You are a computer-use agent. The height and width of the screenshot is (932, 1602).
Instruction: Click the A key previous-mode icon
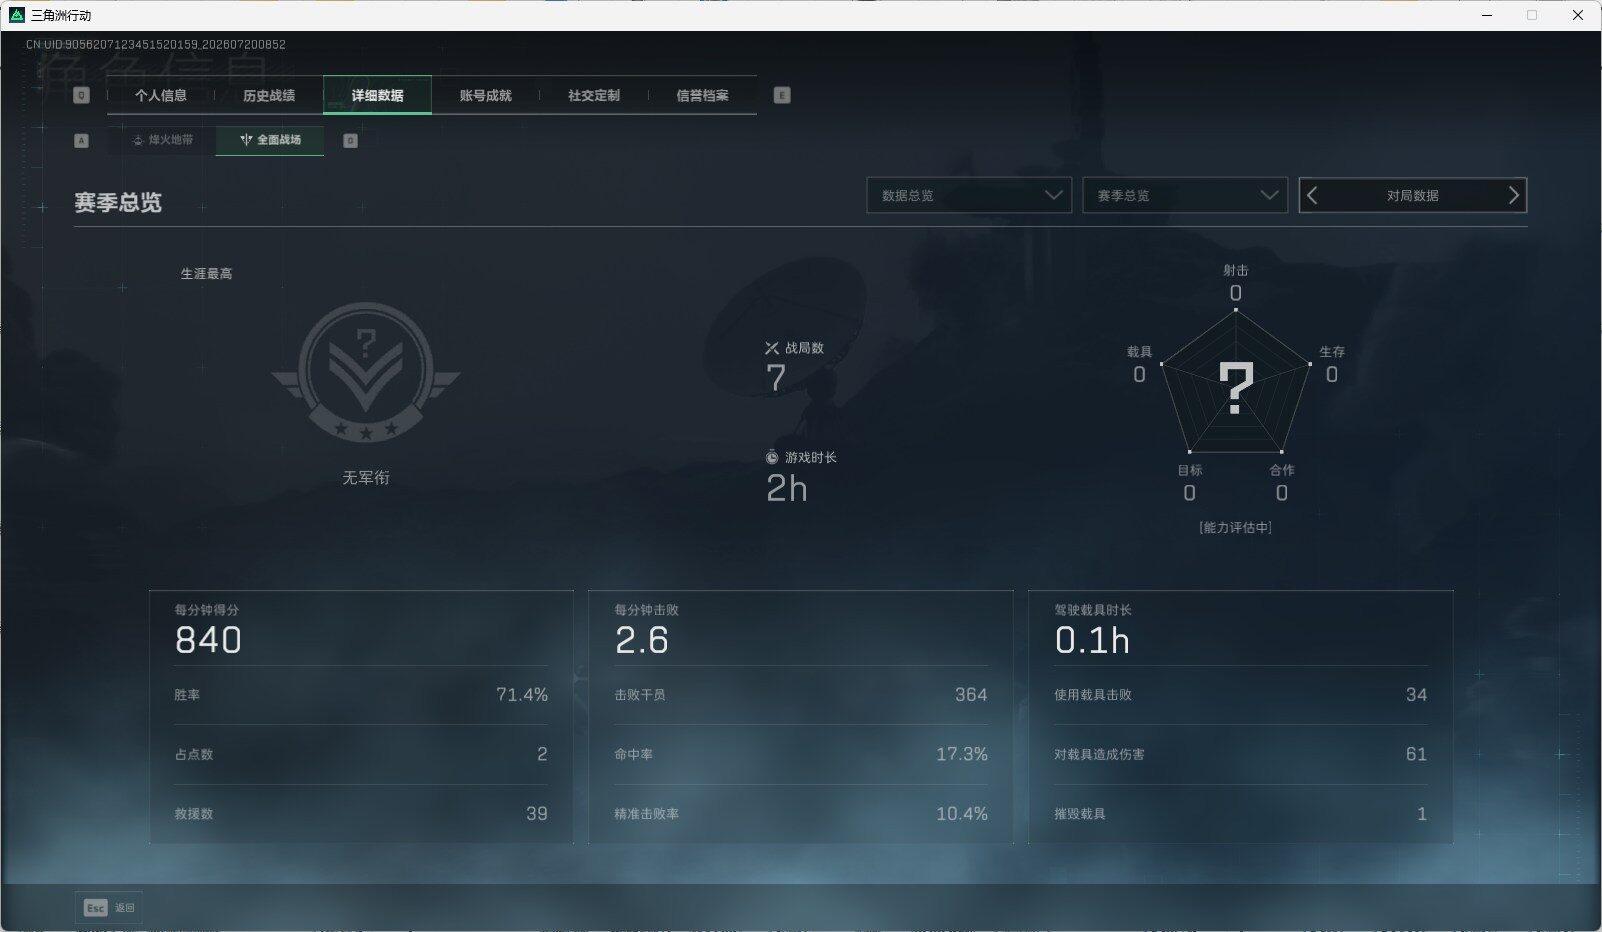82,141
